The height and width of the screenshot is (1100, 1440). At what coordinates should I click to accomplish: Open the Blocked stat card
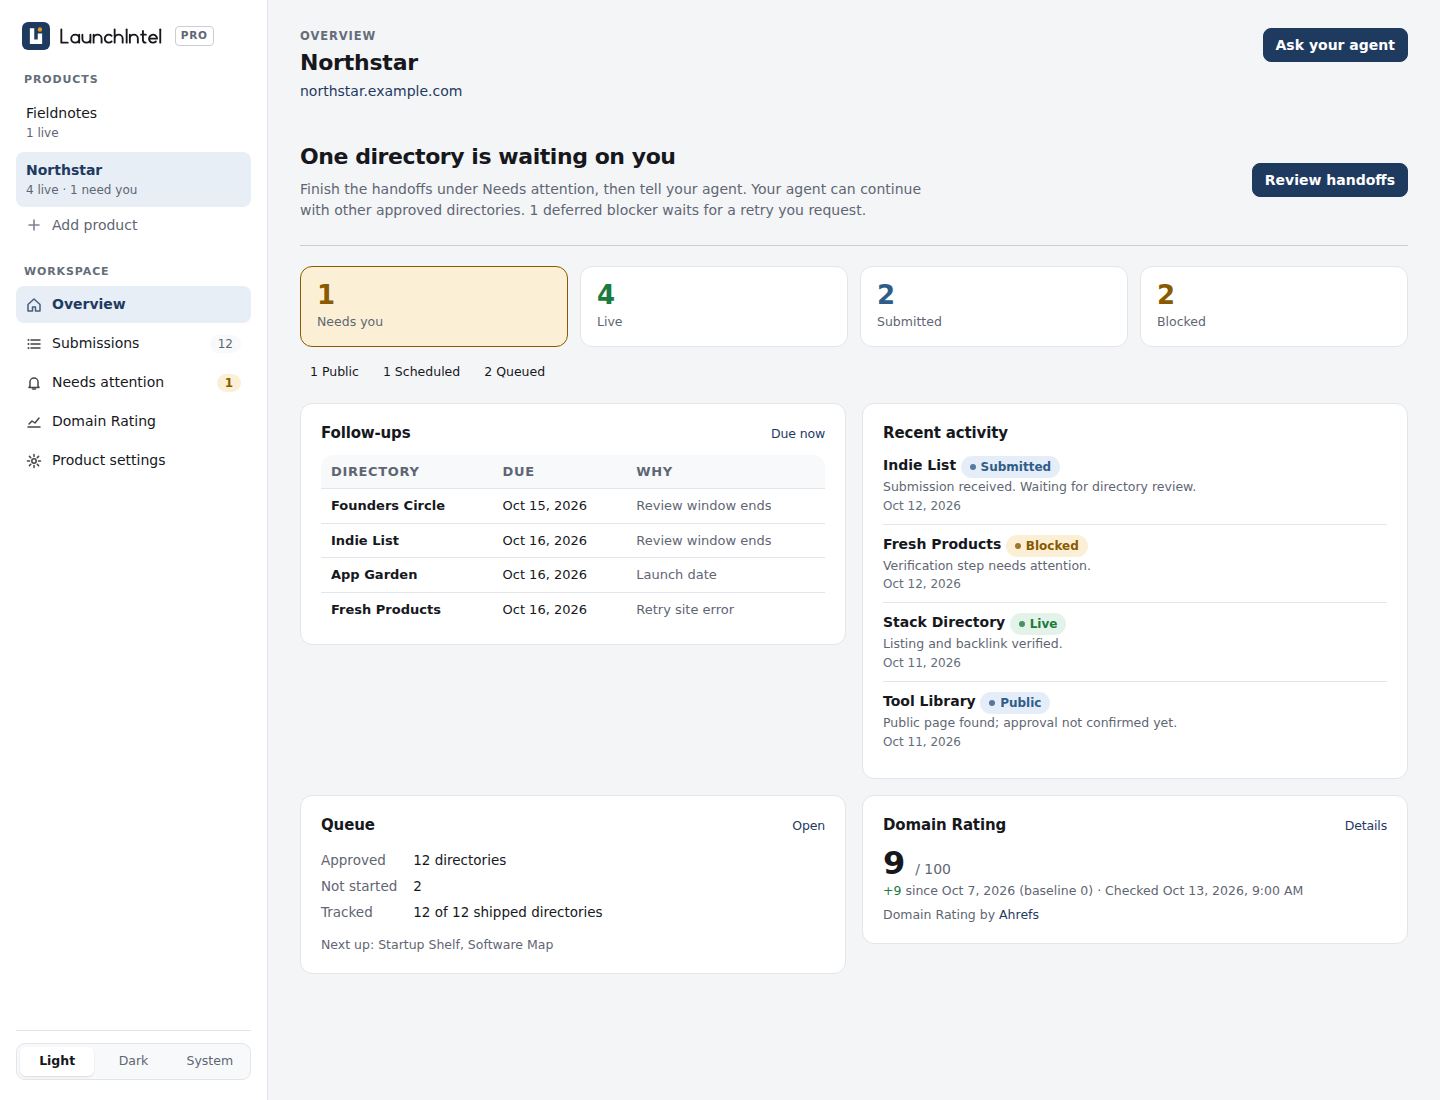pos(1274,307)
